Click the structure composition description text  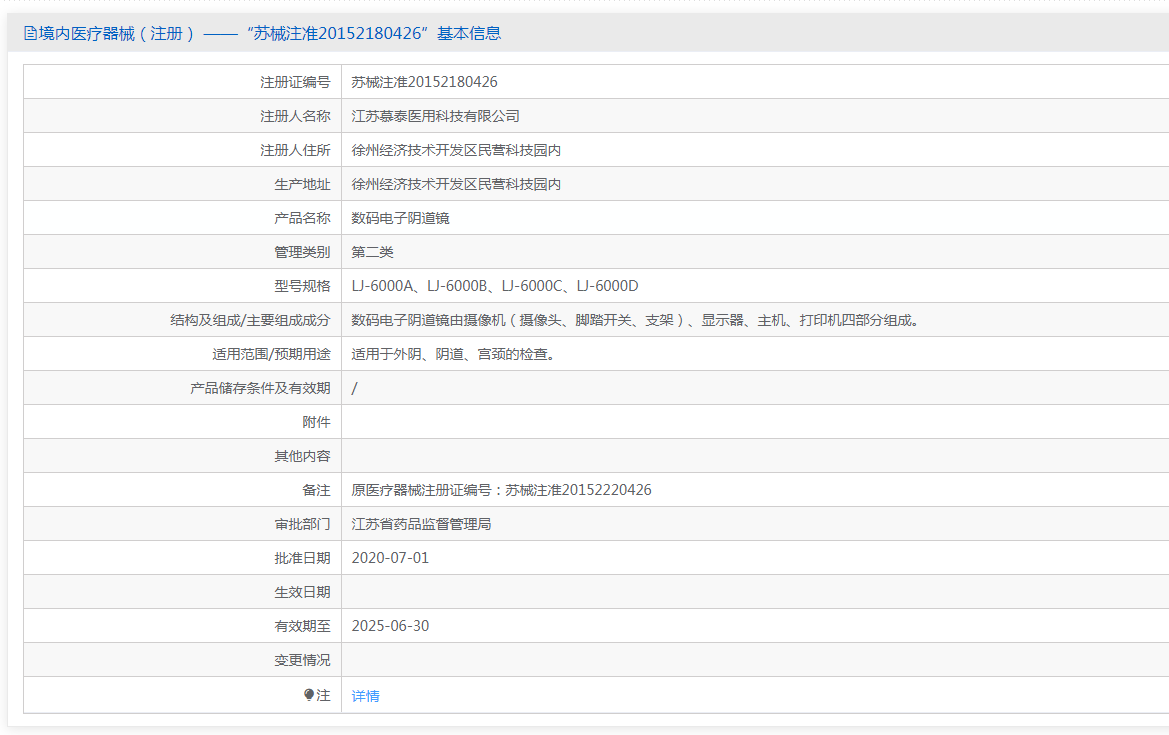point(635,321)
